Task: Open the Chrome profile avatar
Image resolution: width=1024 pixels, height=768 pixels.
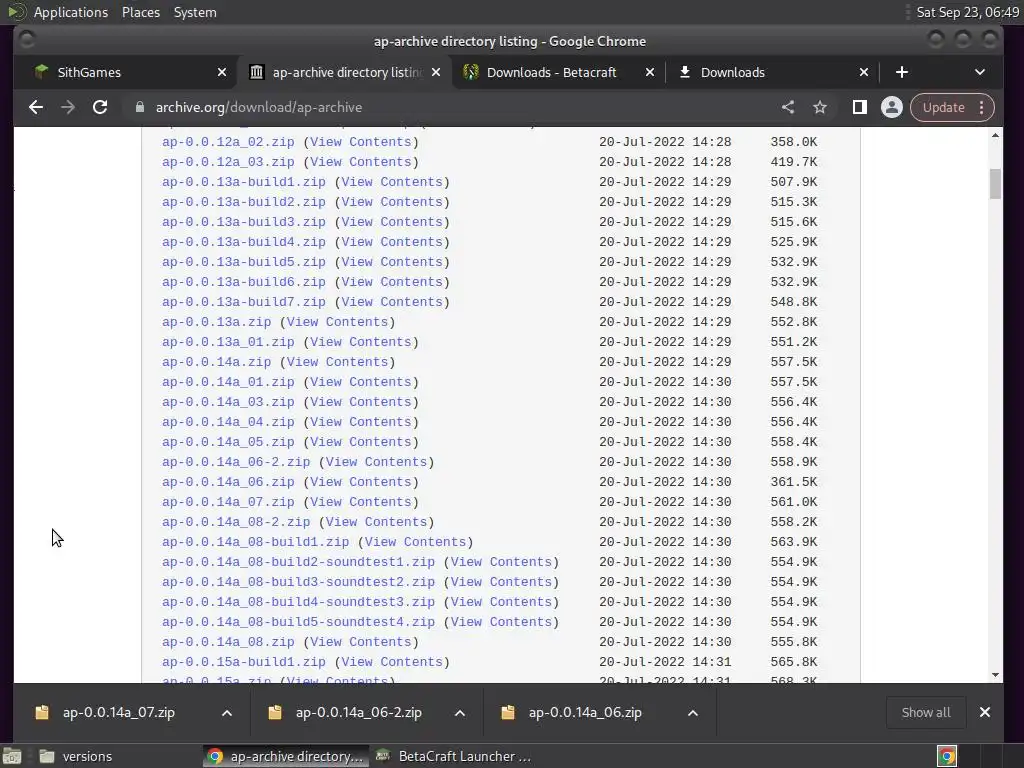Action: click(x=891, y=107)
